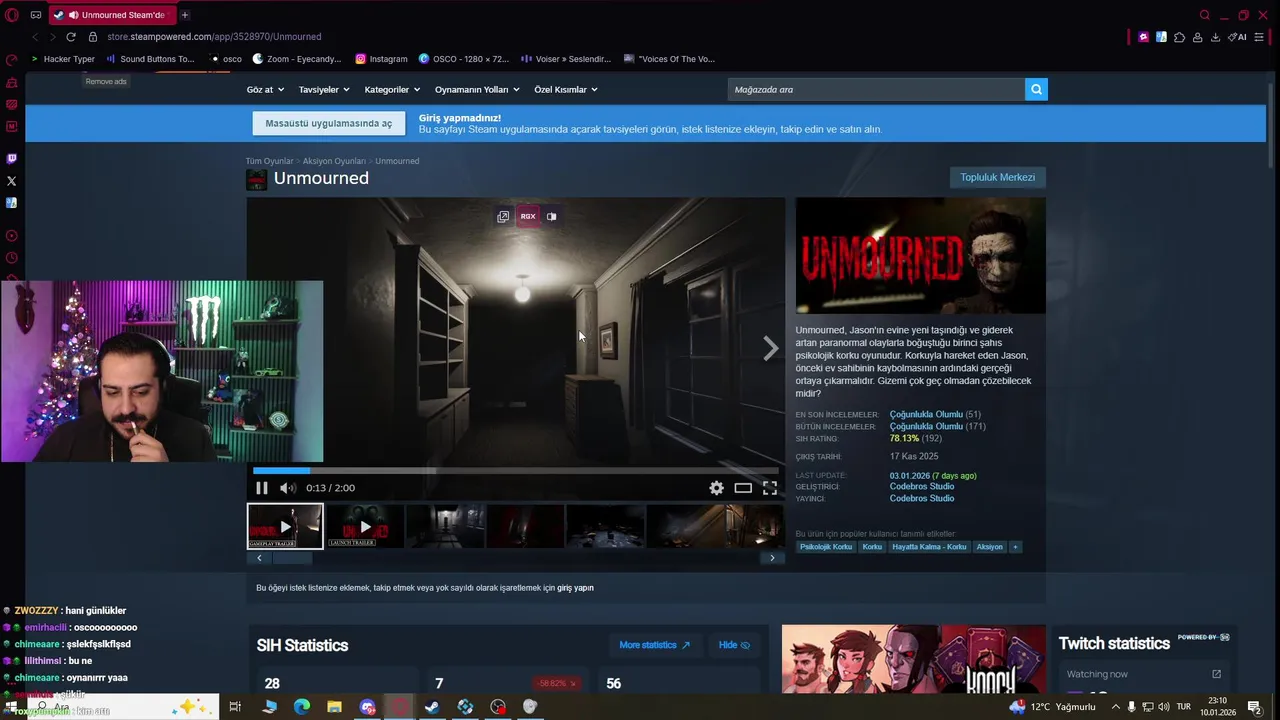Open the 'Topluluk Merkezi' button
Image resolution: width=1280 pixels, height=720 pixels.
pos(997,177)
